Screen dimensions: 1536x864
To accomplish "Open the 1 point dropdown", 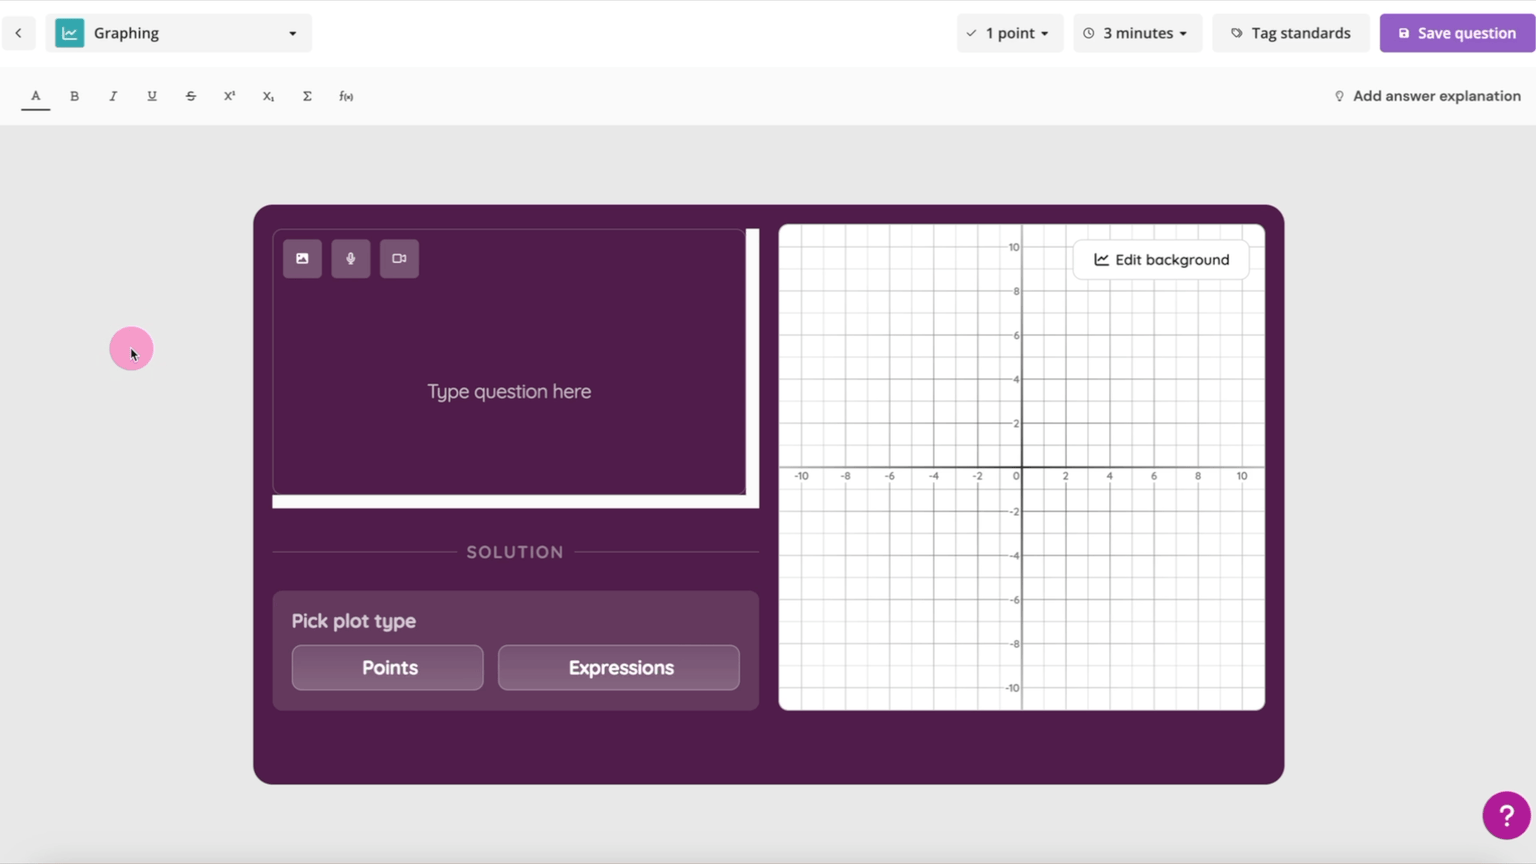I will tap(1009, 33).
